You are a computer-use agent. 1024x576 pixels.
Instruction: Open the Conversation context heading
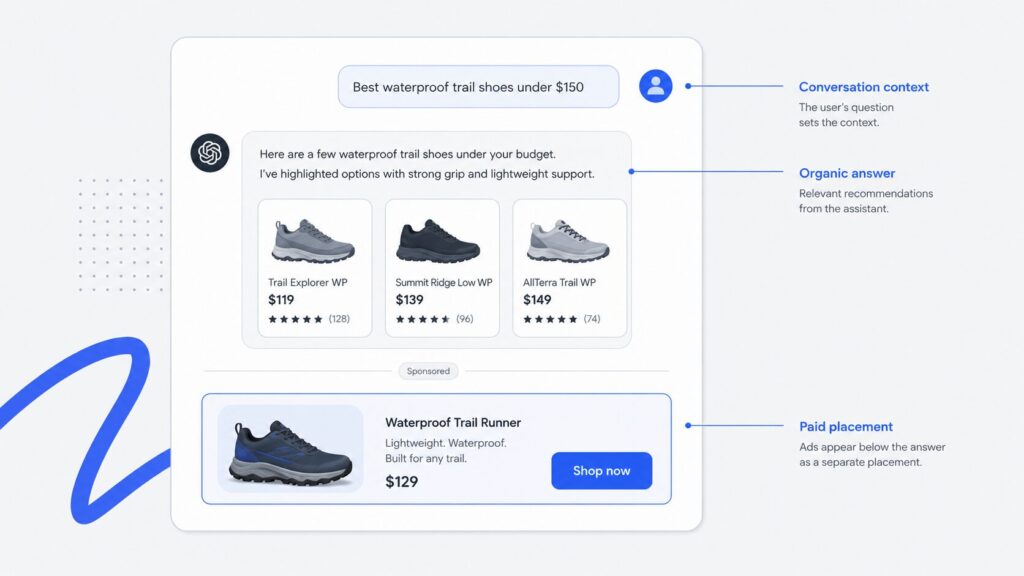point(863,87)
